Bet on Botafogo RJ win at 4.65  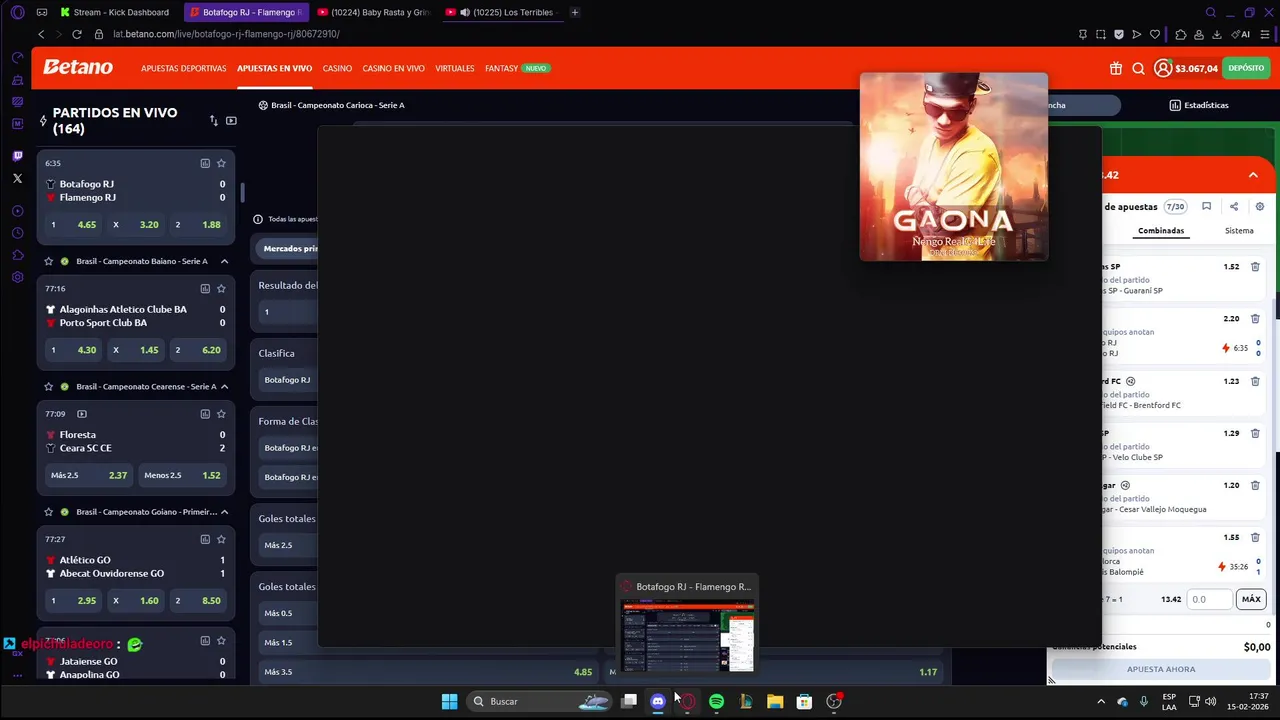(x=75, y=225)
